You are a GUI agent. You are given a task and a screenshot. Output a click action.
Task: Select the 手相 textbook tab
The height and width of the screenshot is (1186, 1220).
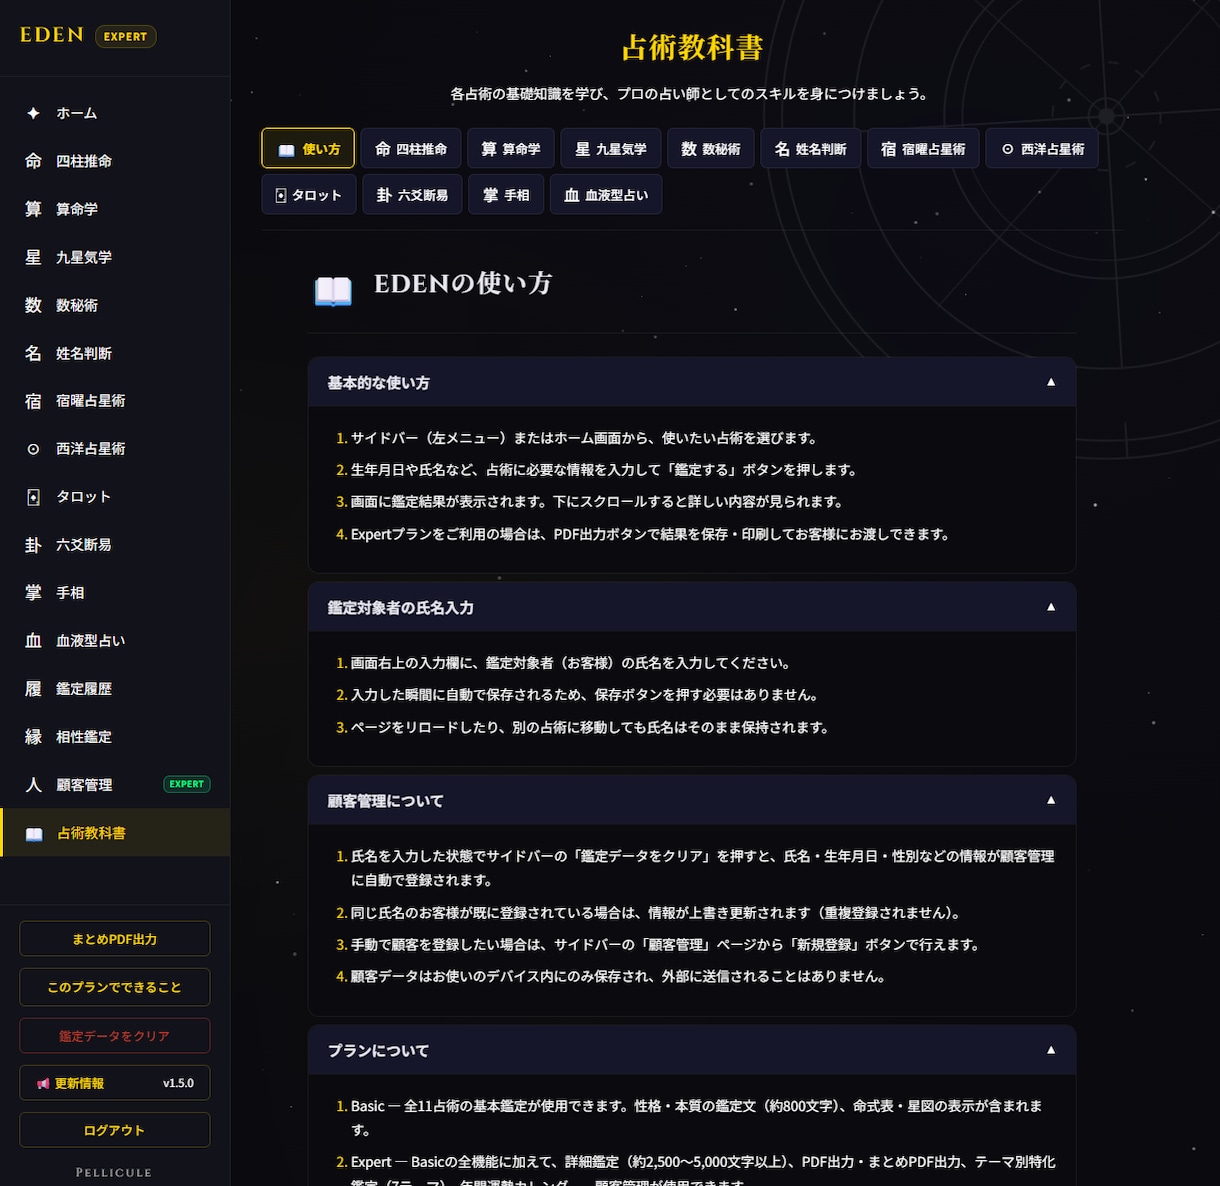(x=506, y=195)
